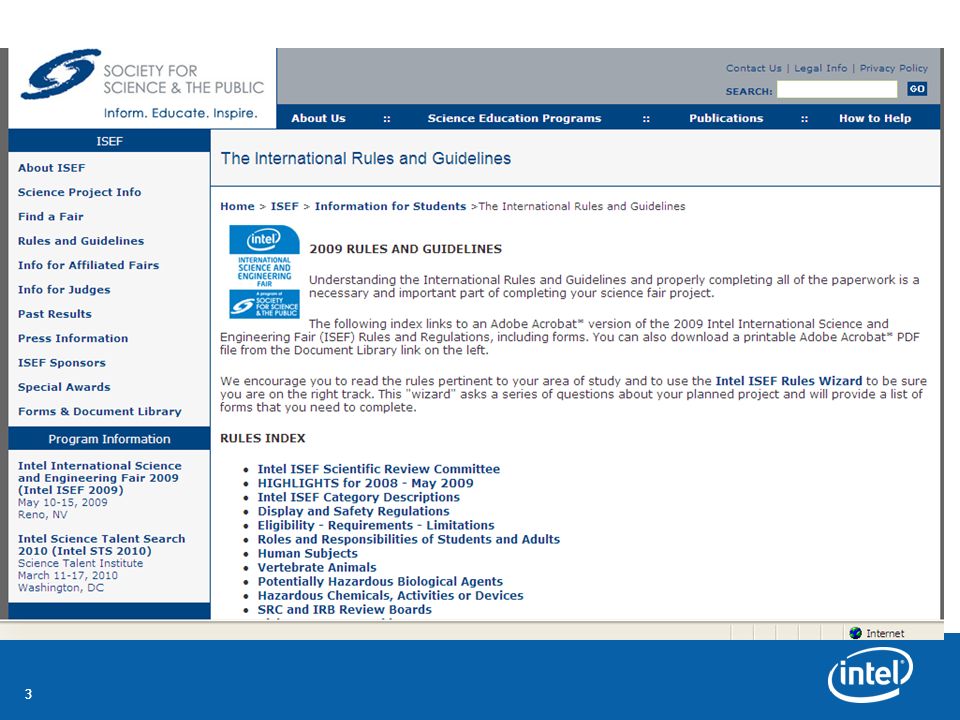Click the Intel ISEF logo image
Screen dimensions: 960x720
(264, 272)
